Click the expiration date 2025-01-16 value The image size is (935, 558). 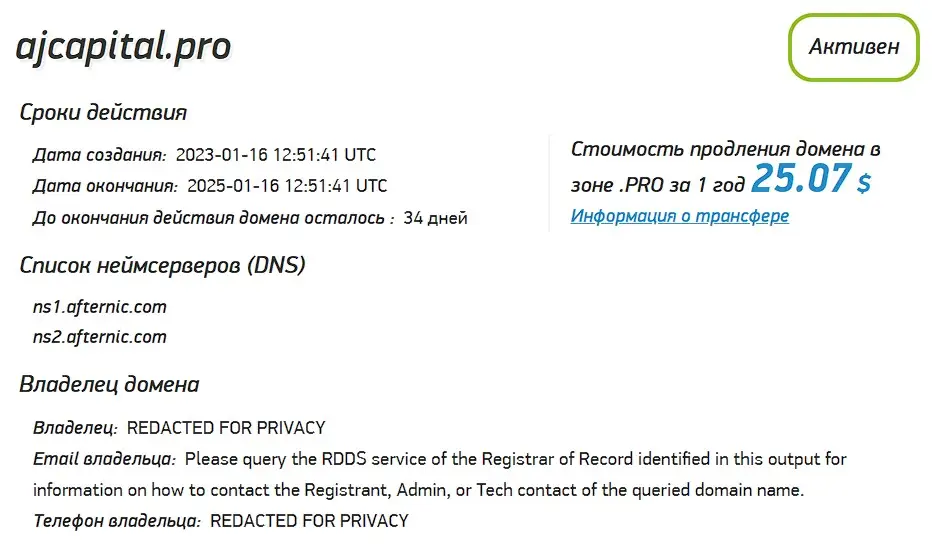(286, 186)
